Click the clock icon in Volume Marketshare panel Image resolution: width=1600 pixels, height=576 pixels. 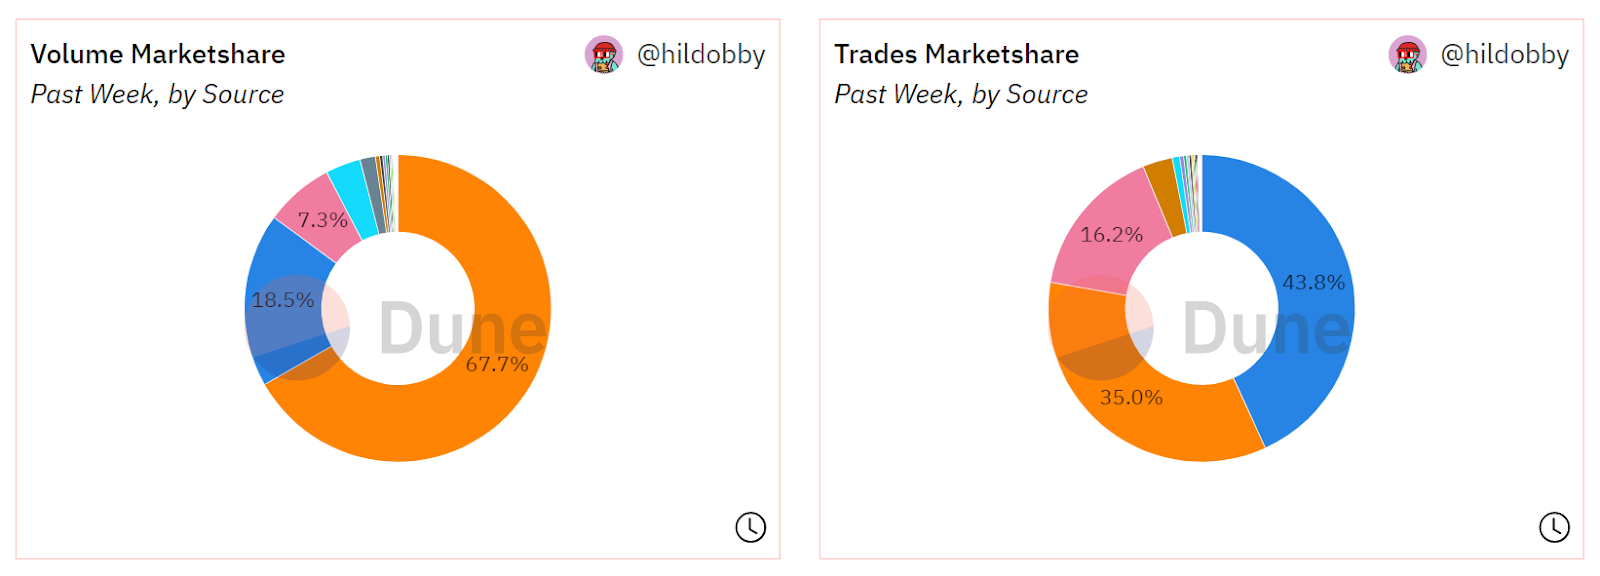click(x=750, y=527)
